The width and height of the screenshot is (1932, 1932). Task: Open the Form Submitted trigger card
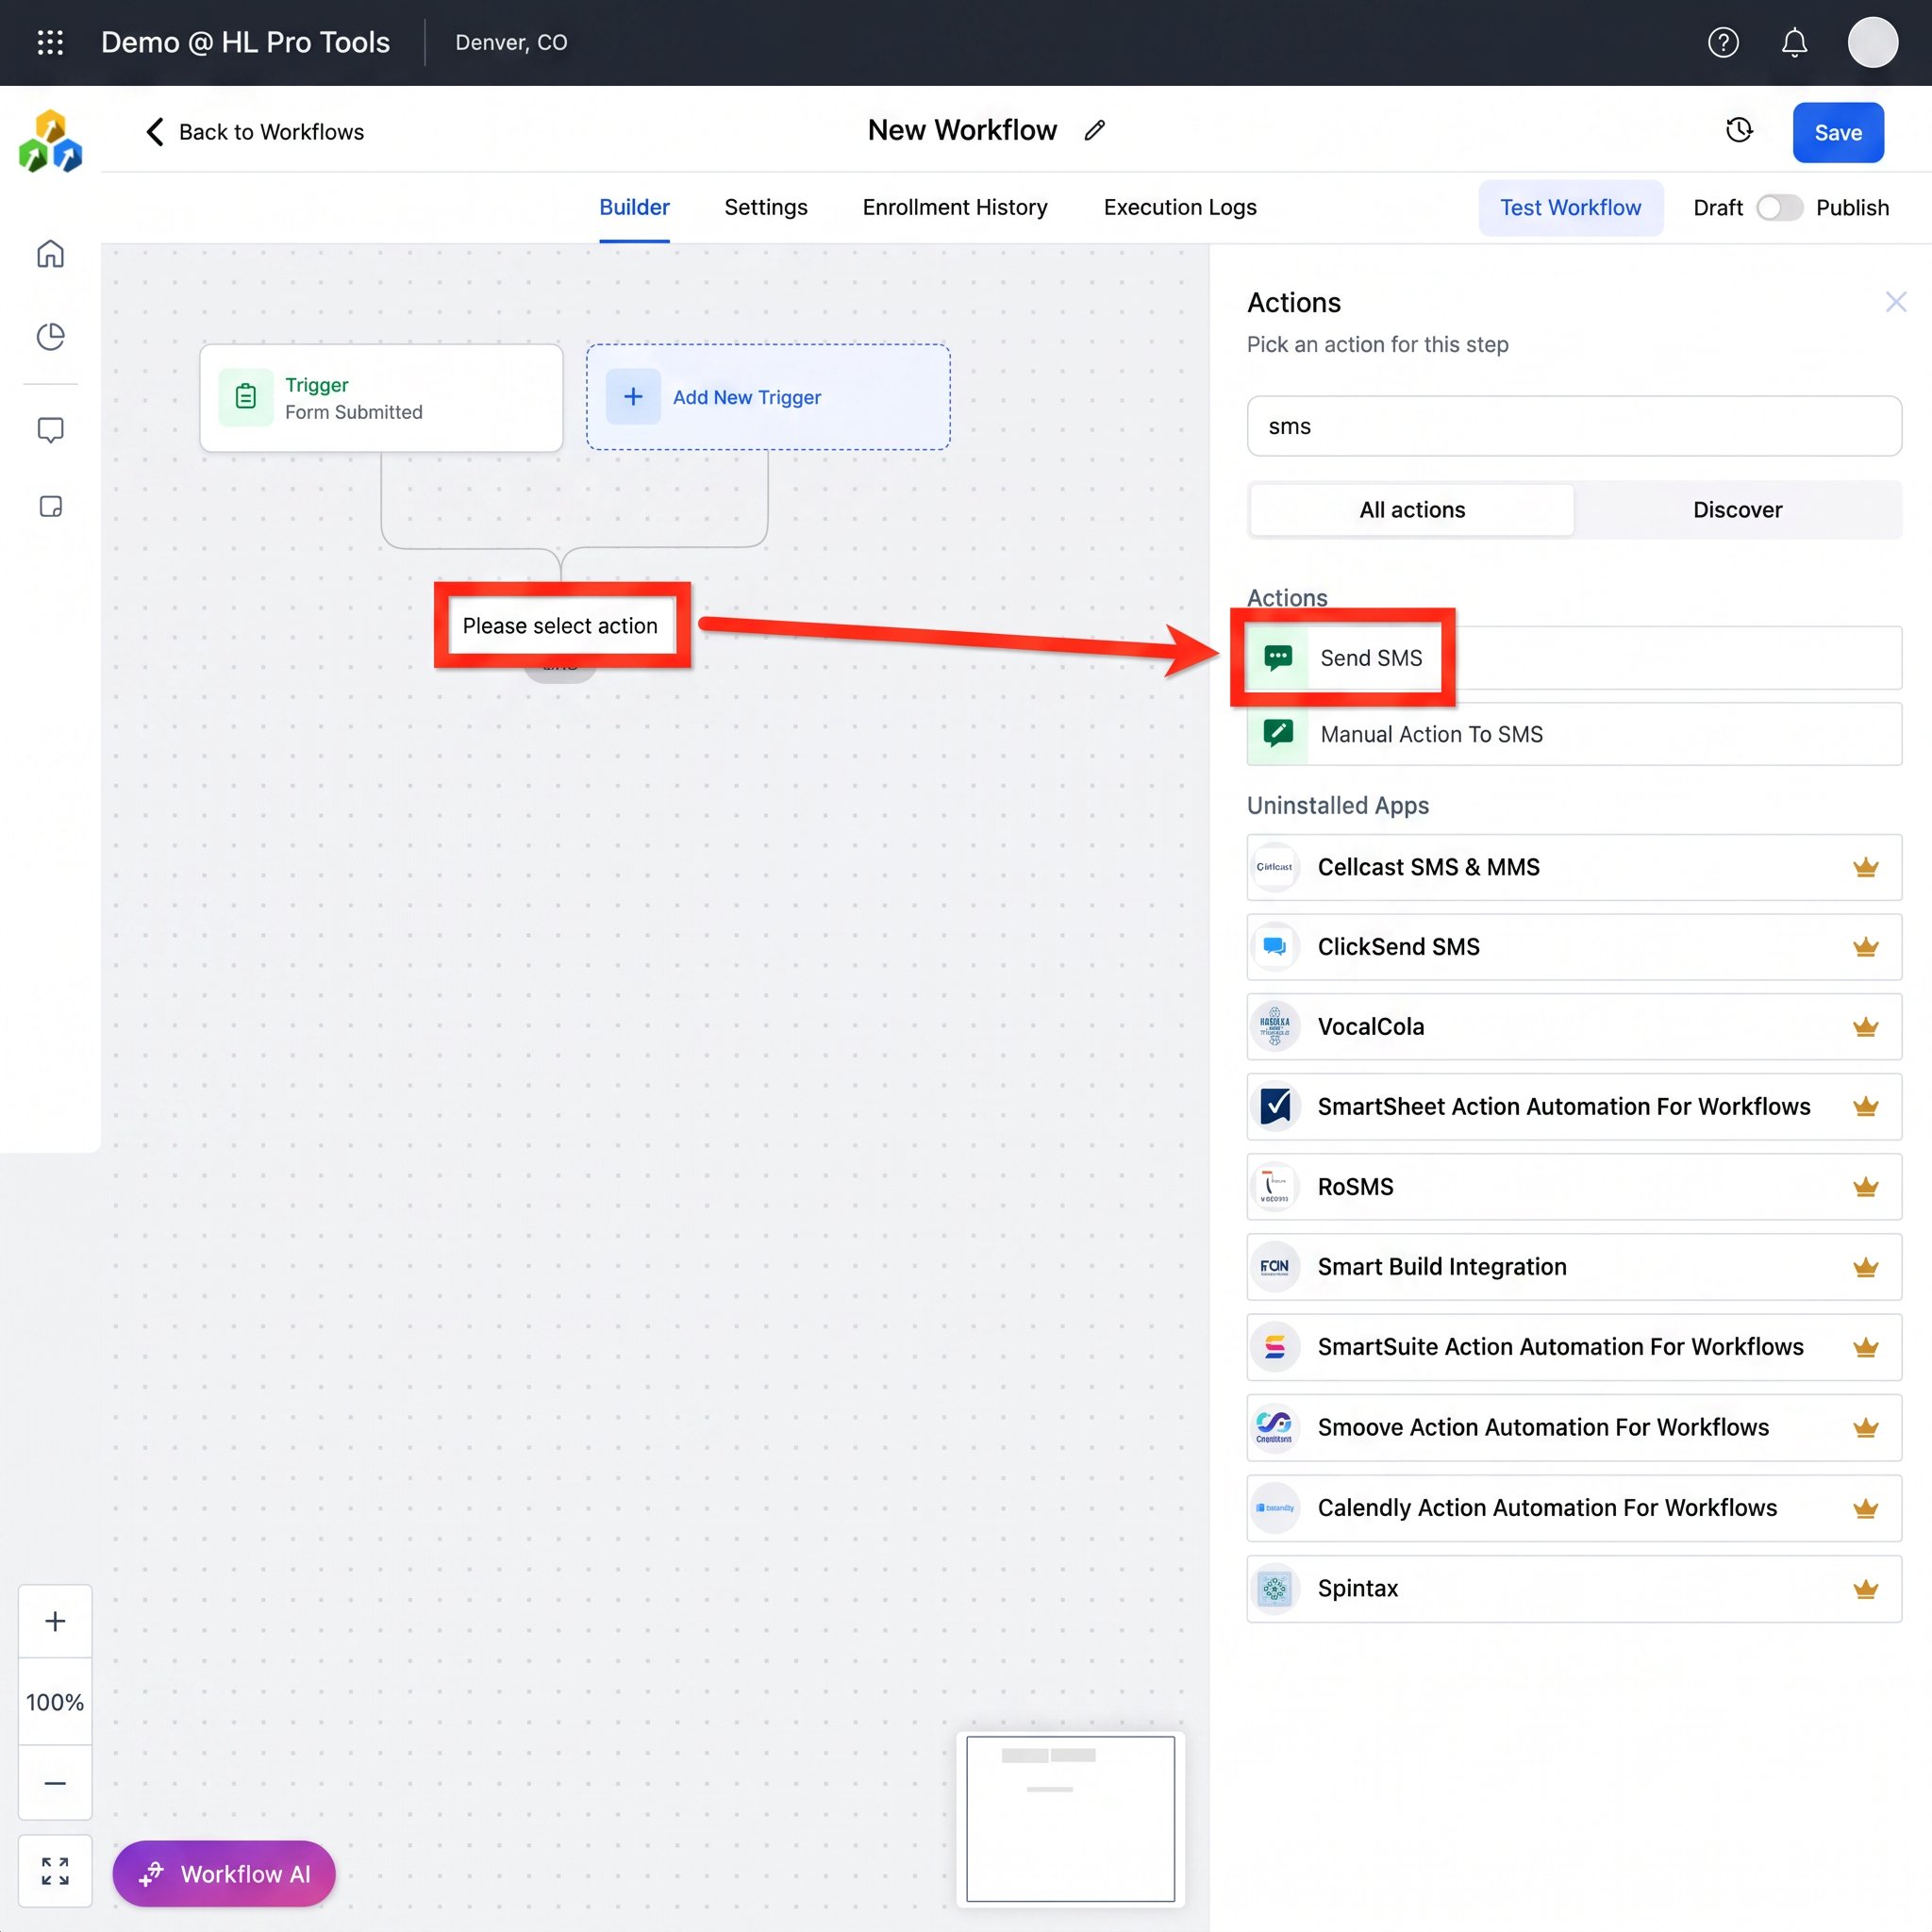click(x=381, y=397)
